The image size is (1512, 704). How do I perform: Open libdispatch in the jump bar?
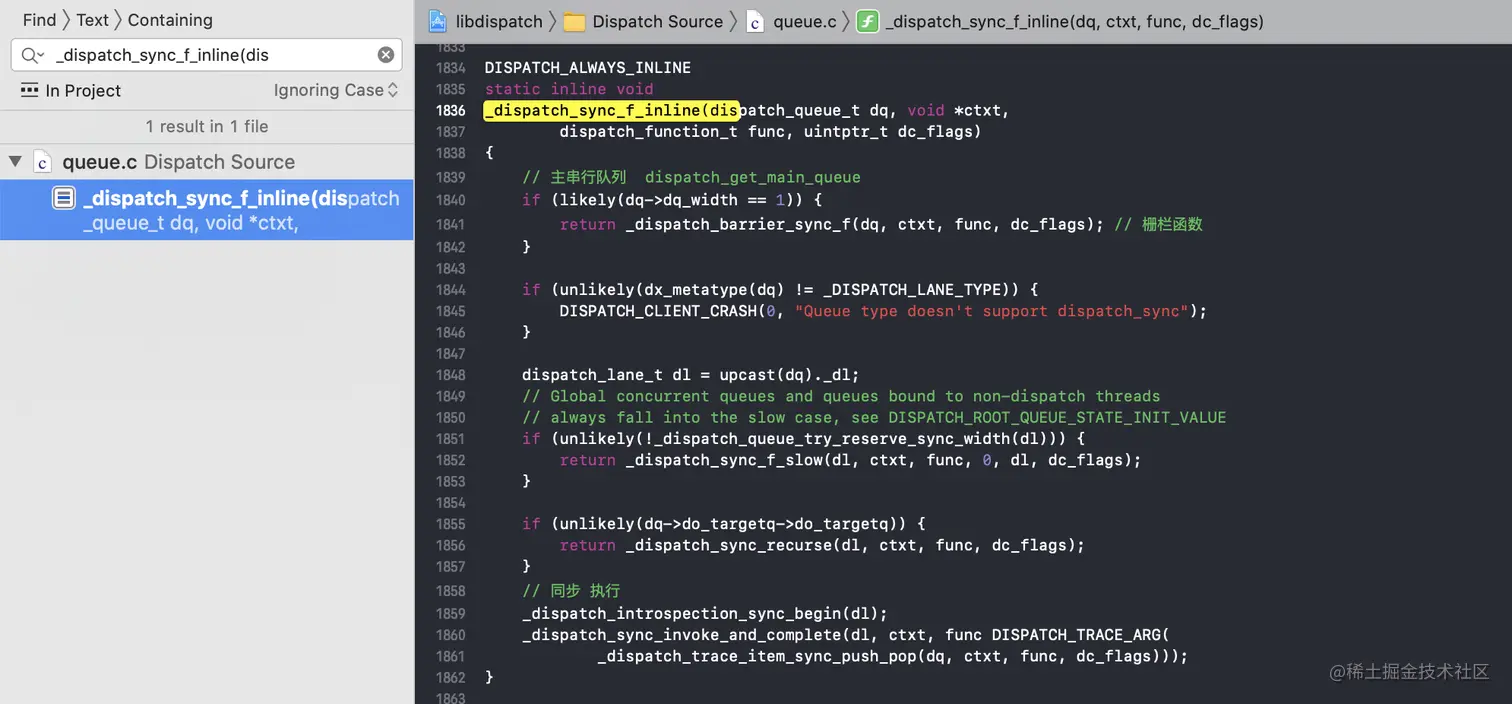pyautogui.click(x=497, y=21)
